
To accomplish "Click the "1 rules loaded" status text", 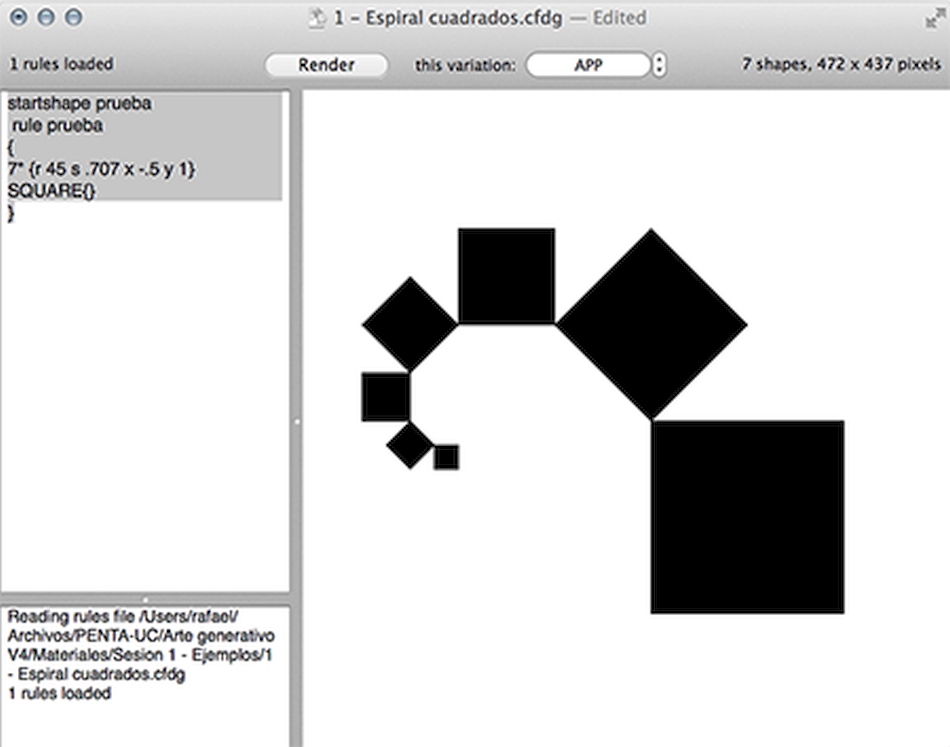I will [x=61, y=64].
